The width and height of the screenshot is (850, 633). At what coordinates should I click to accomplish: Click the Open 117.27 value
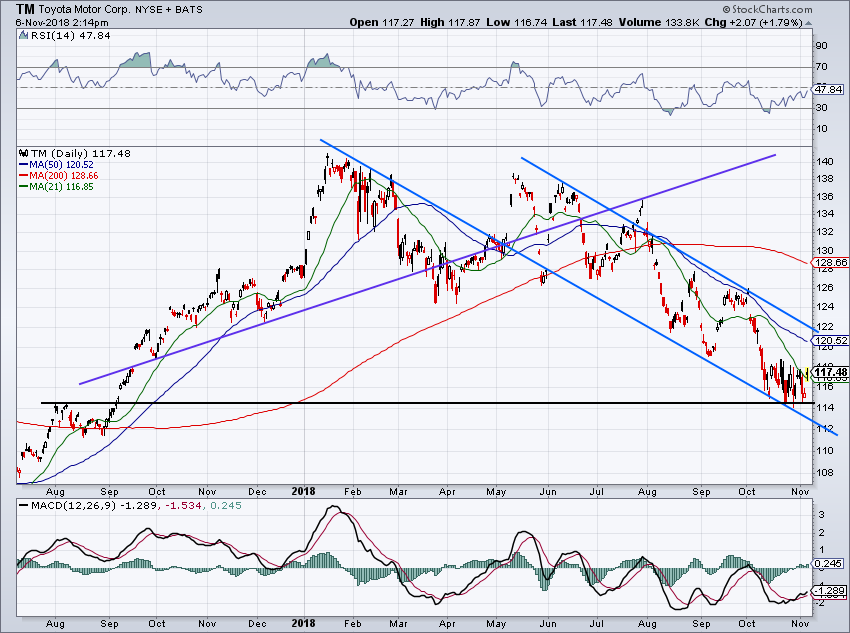coord(382,22)
